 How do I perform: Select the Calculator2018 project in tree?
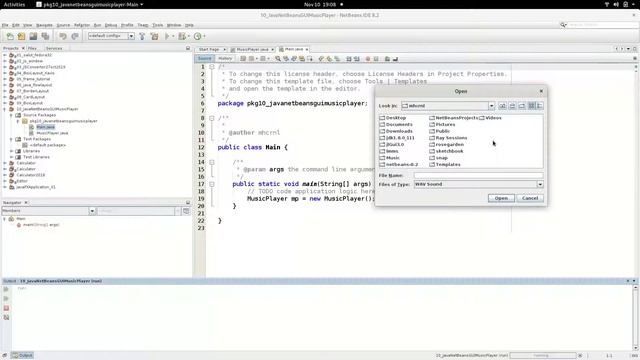31,175
